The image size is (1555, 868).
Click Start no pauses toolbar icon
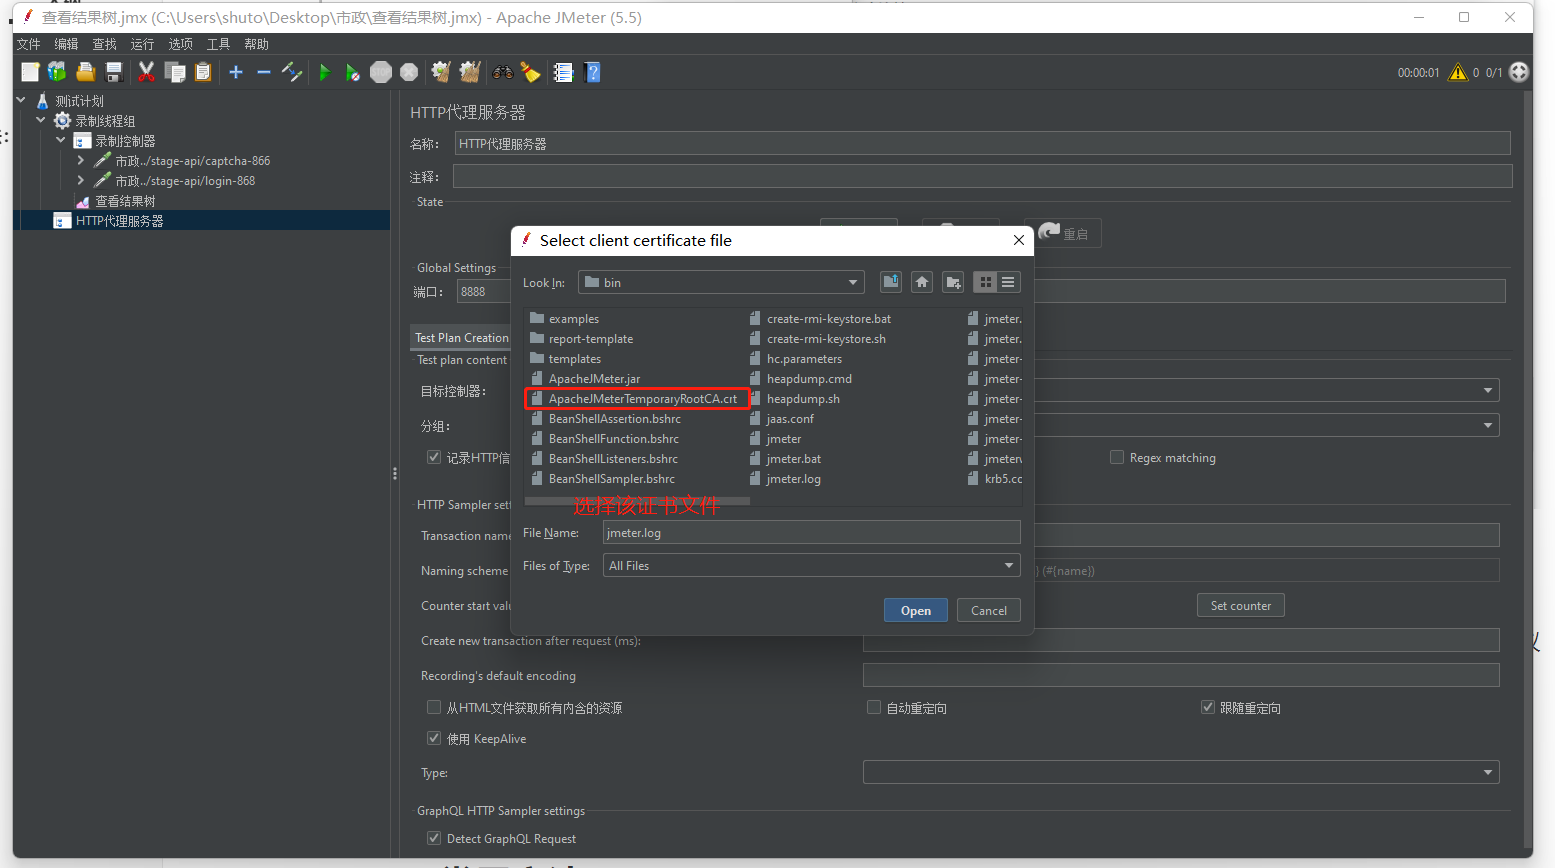pos(352,72)
